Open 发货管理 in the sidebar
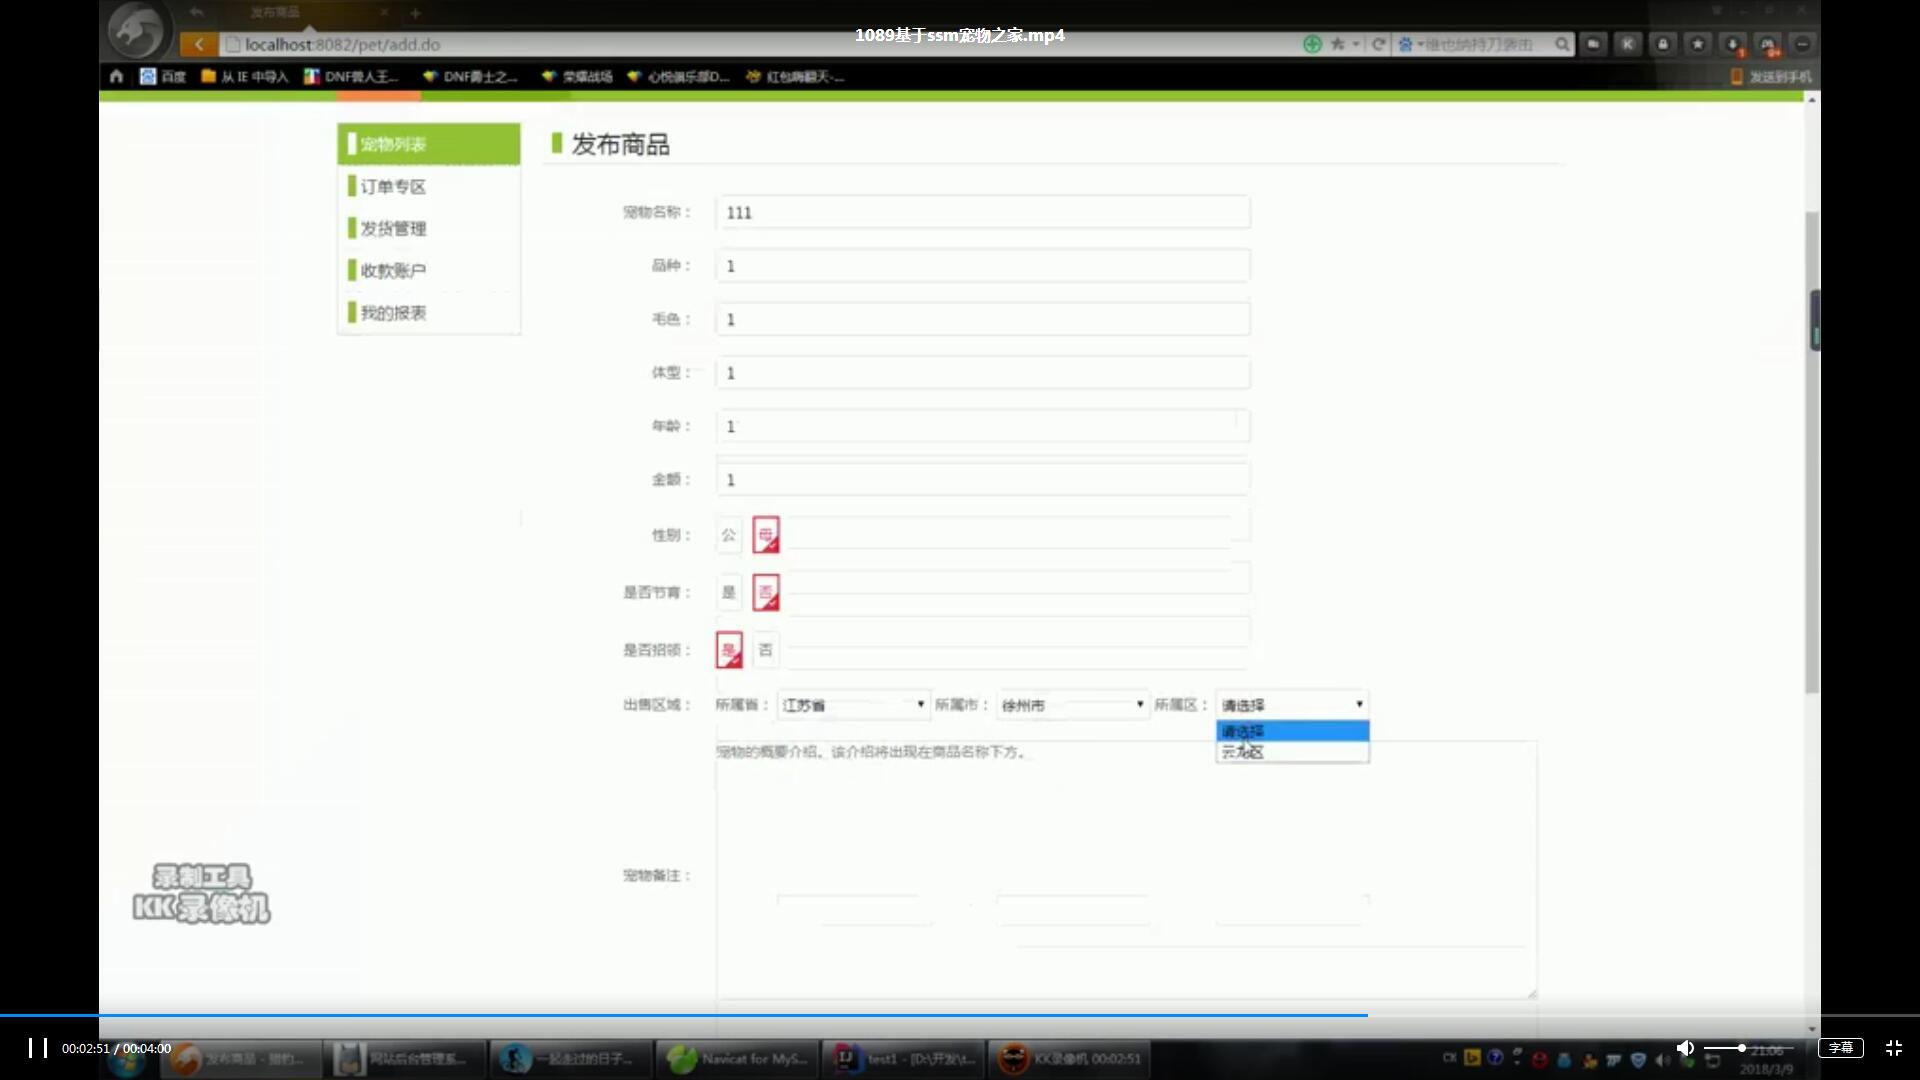1920x1080 pixels. [x=429, y=228]
